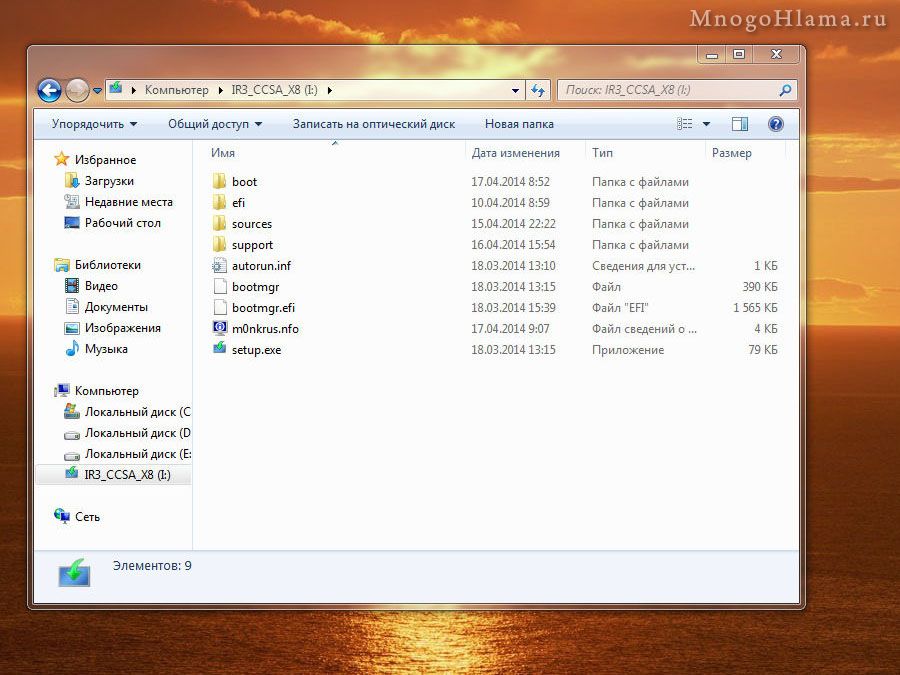The image size is (900, 675).
Task: Click the Back navigation arrow button
Action: pyautogui.click(x=49, y=90)
